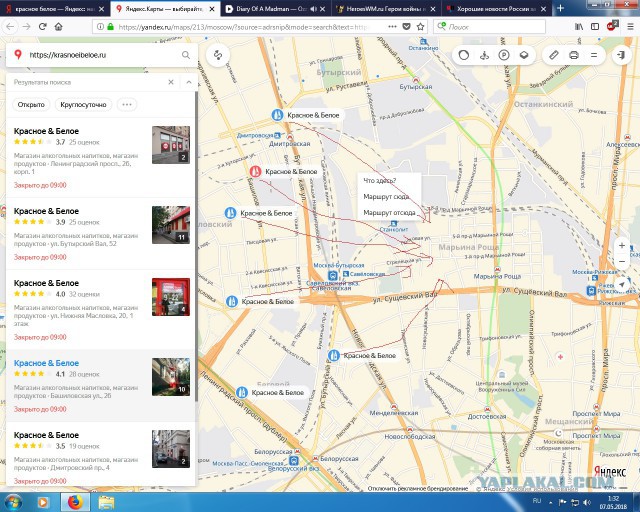Open the Firefox library icon

[579, 27]
